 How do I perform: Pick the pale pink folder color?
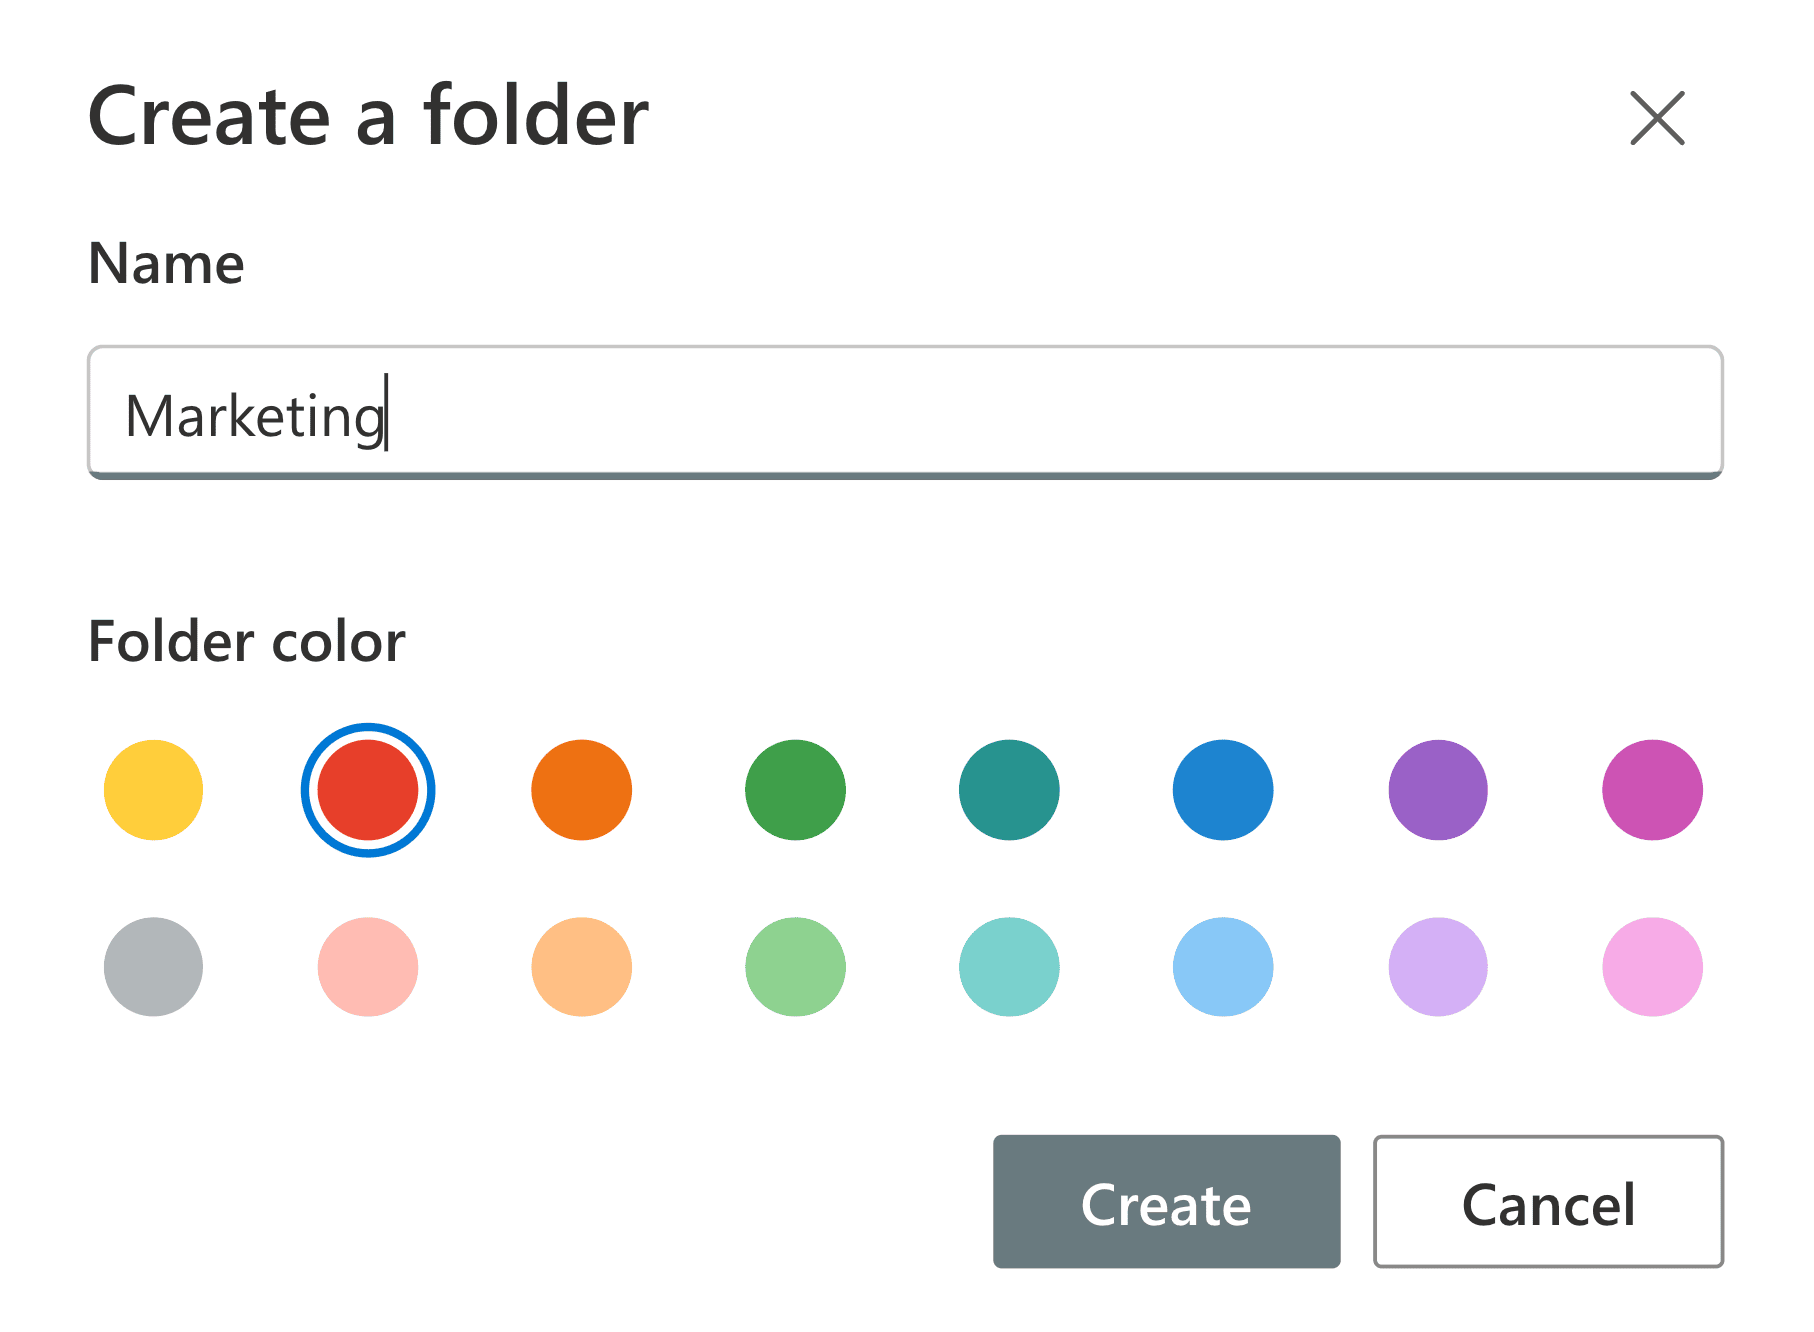click(1651, 967)
